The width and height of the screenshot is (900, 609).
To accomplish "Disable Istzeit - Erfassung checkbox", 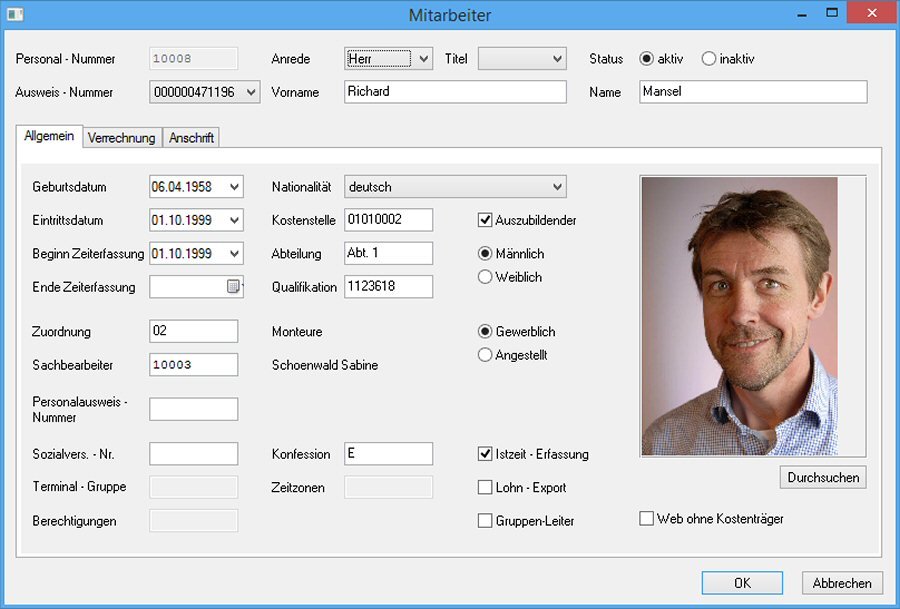I will [x=486, y=454].
